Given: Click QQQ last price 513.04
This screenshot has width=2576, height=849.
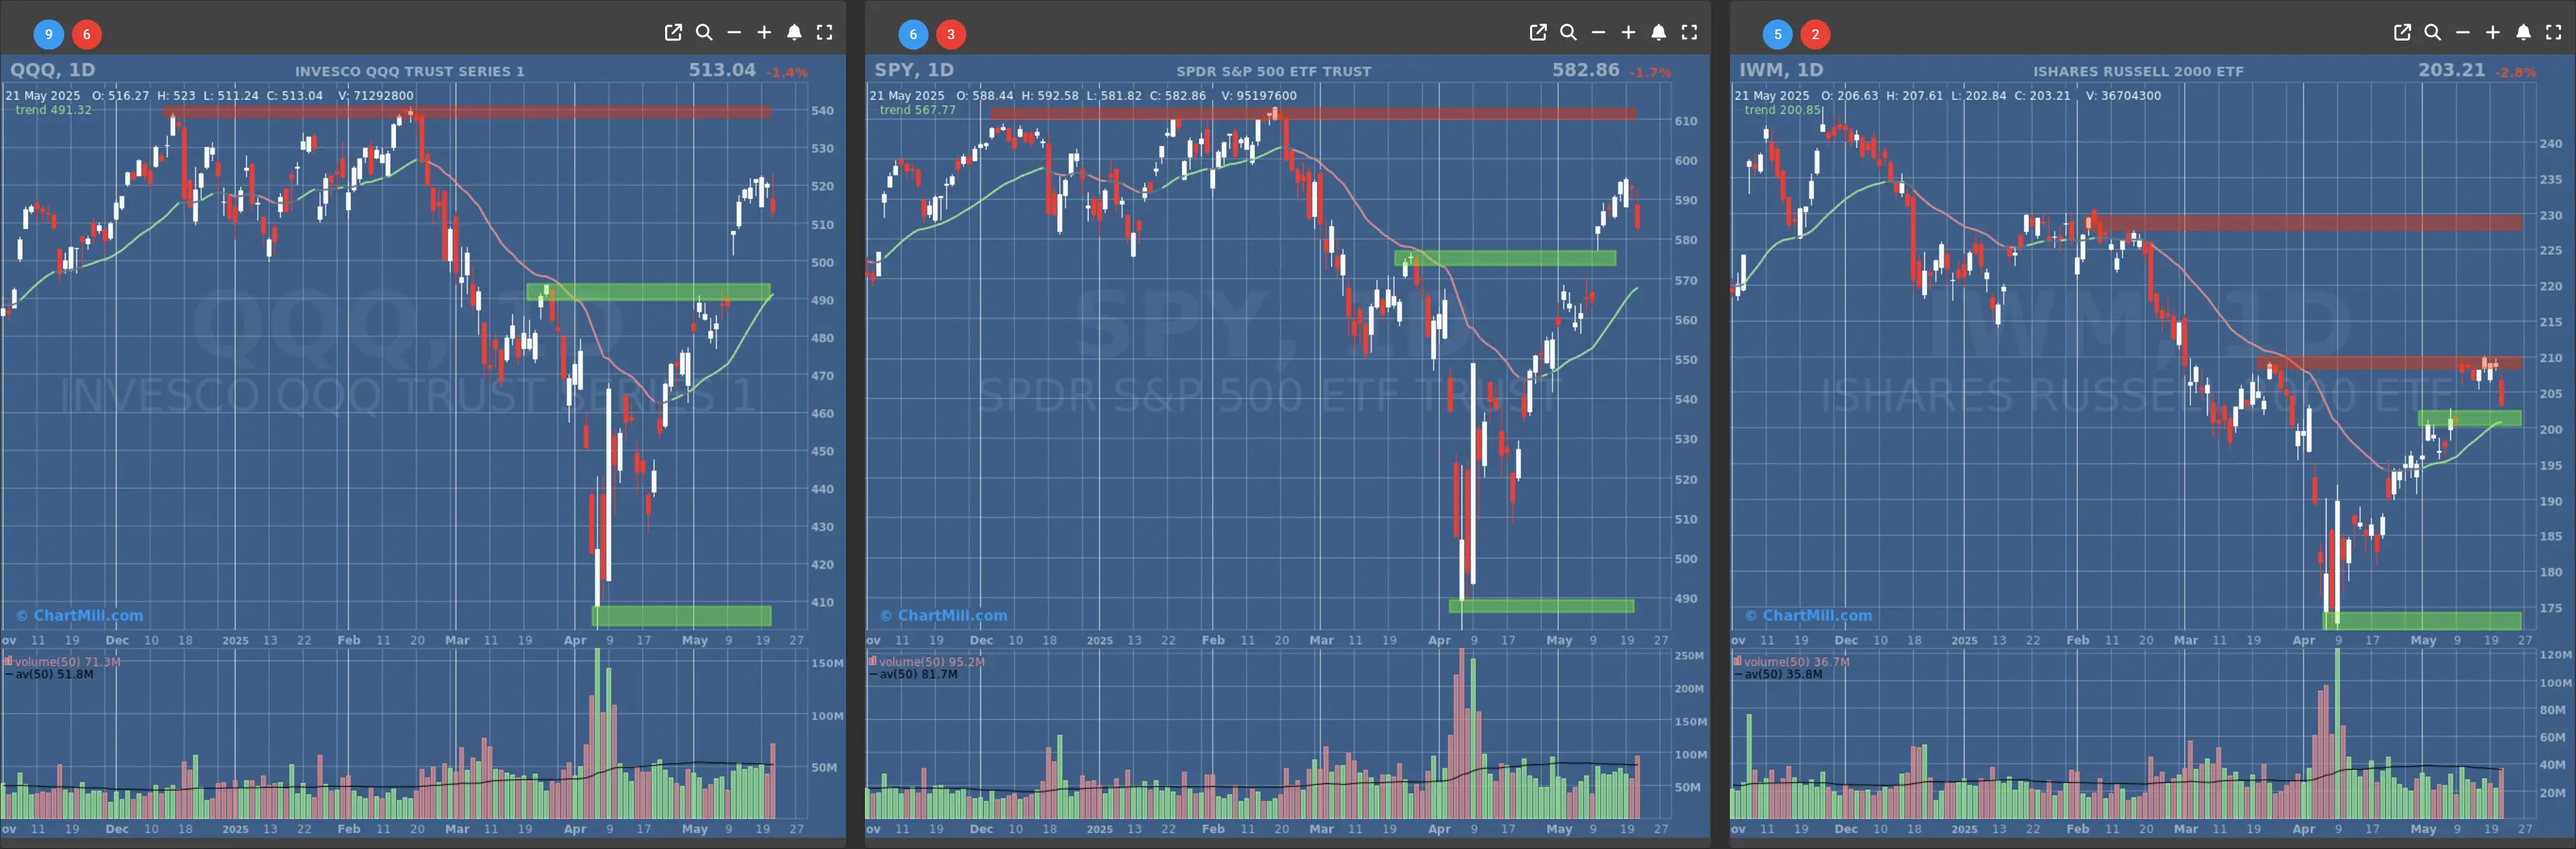Looking at the screenshot, I should (x=722, y=70).
